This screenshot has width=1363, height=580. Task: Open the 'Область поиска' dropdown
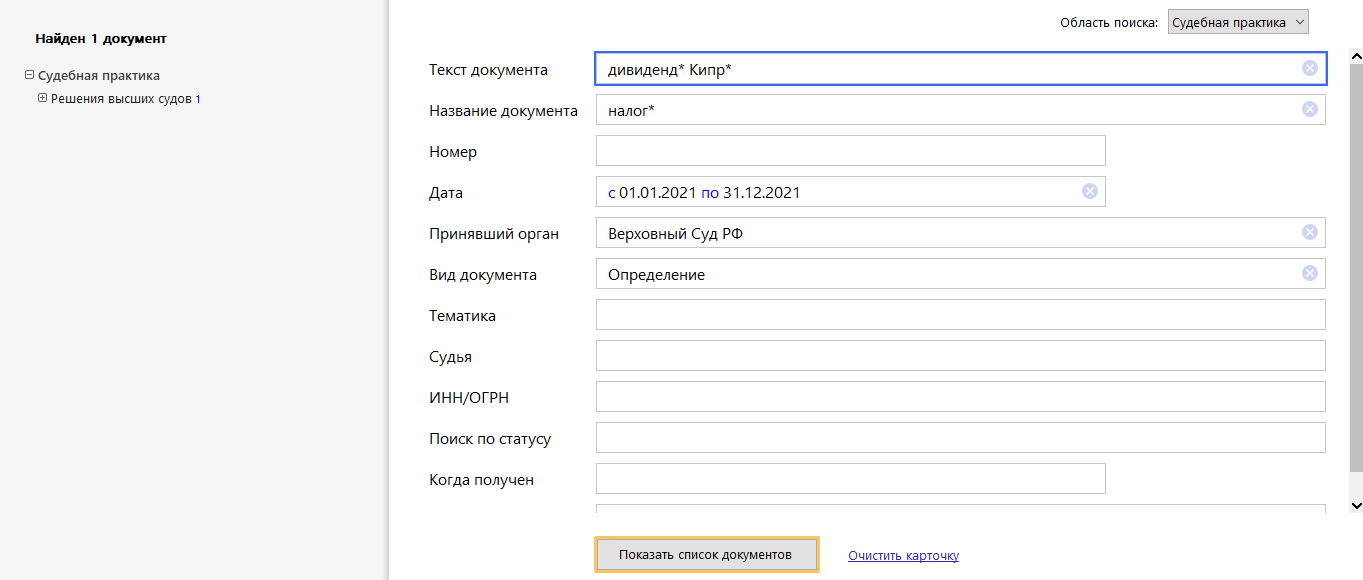point(1238,22)
